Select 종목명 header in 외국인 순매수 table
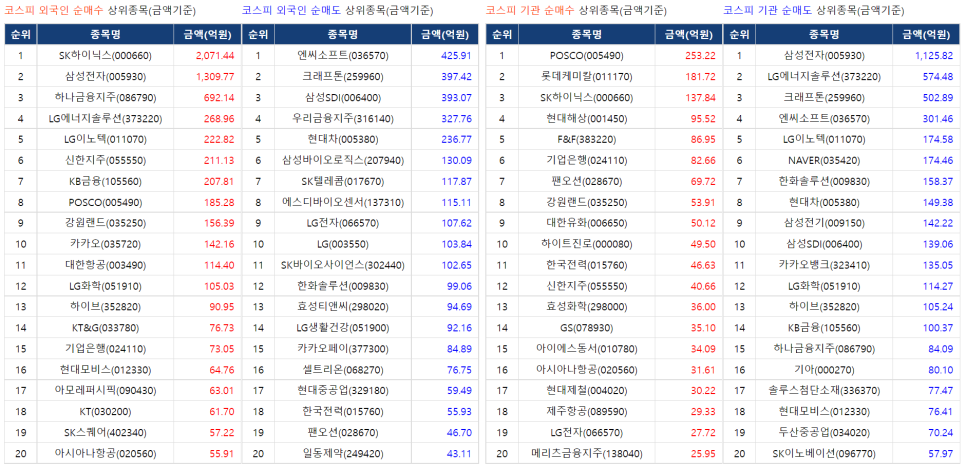Viewport: 966px width, 467px height. pos(105,34)
